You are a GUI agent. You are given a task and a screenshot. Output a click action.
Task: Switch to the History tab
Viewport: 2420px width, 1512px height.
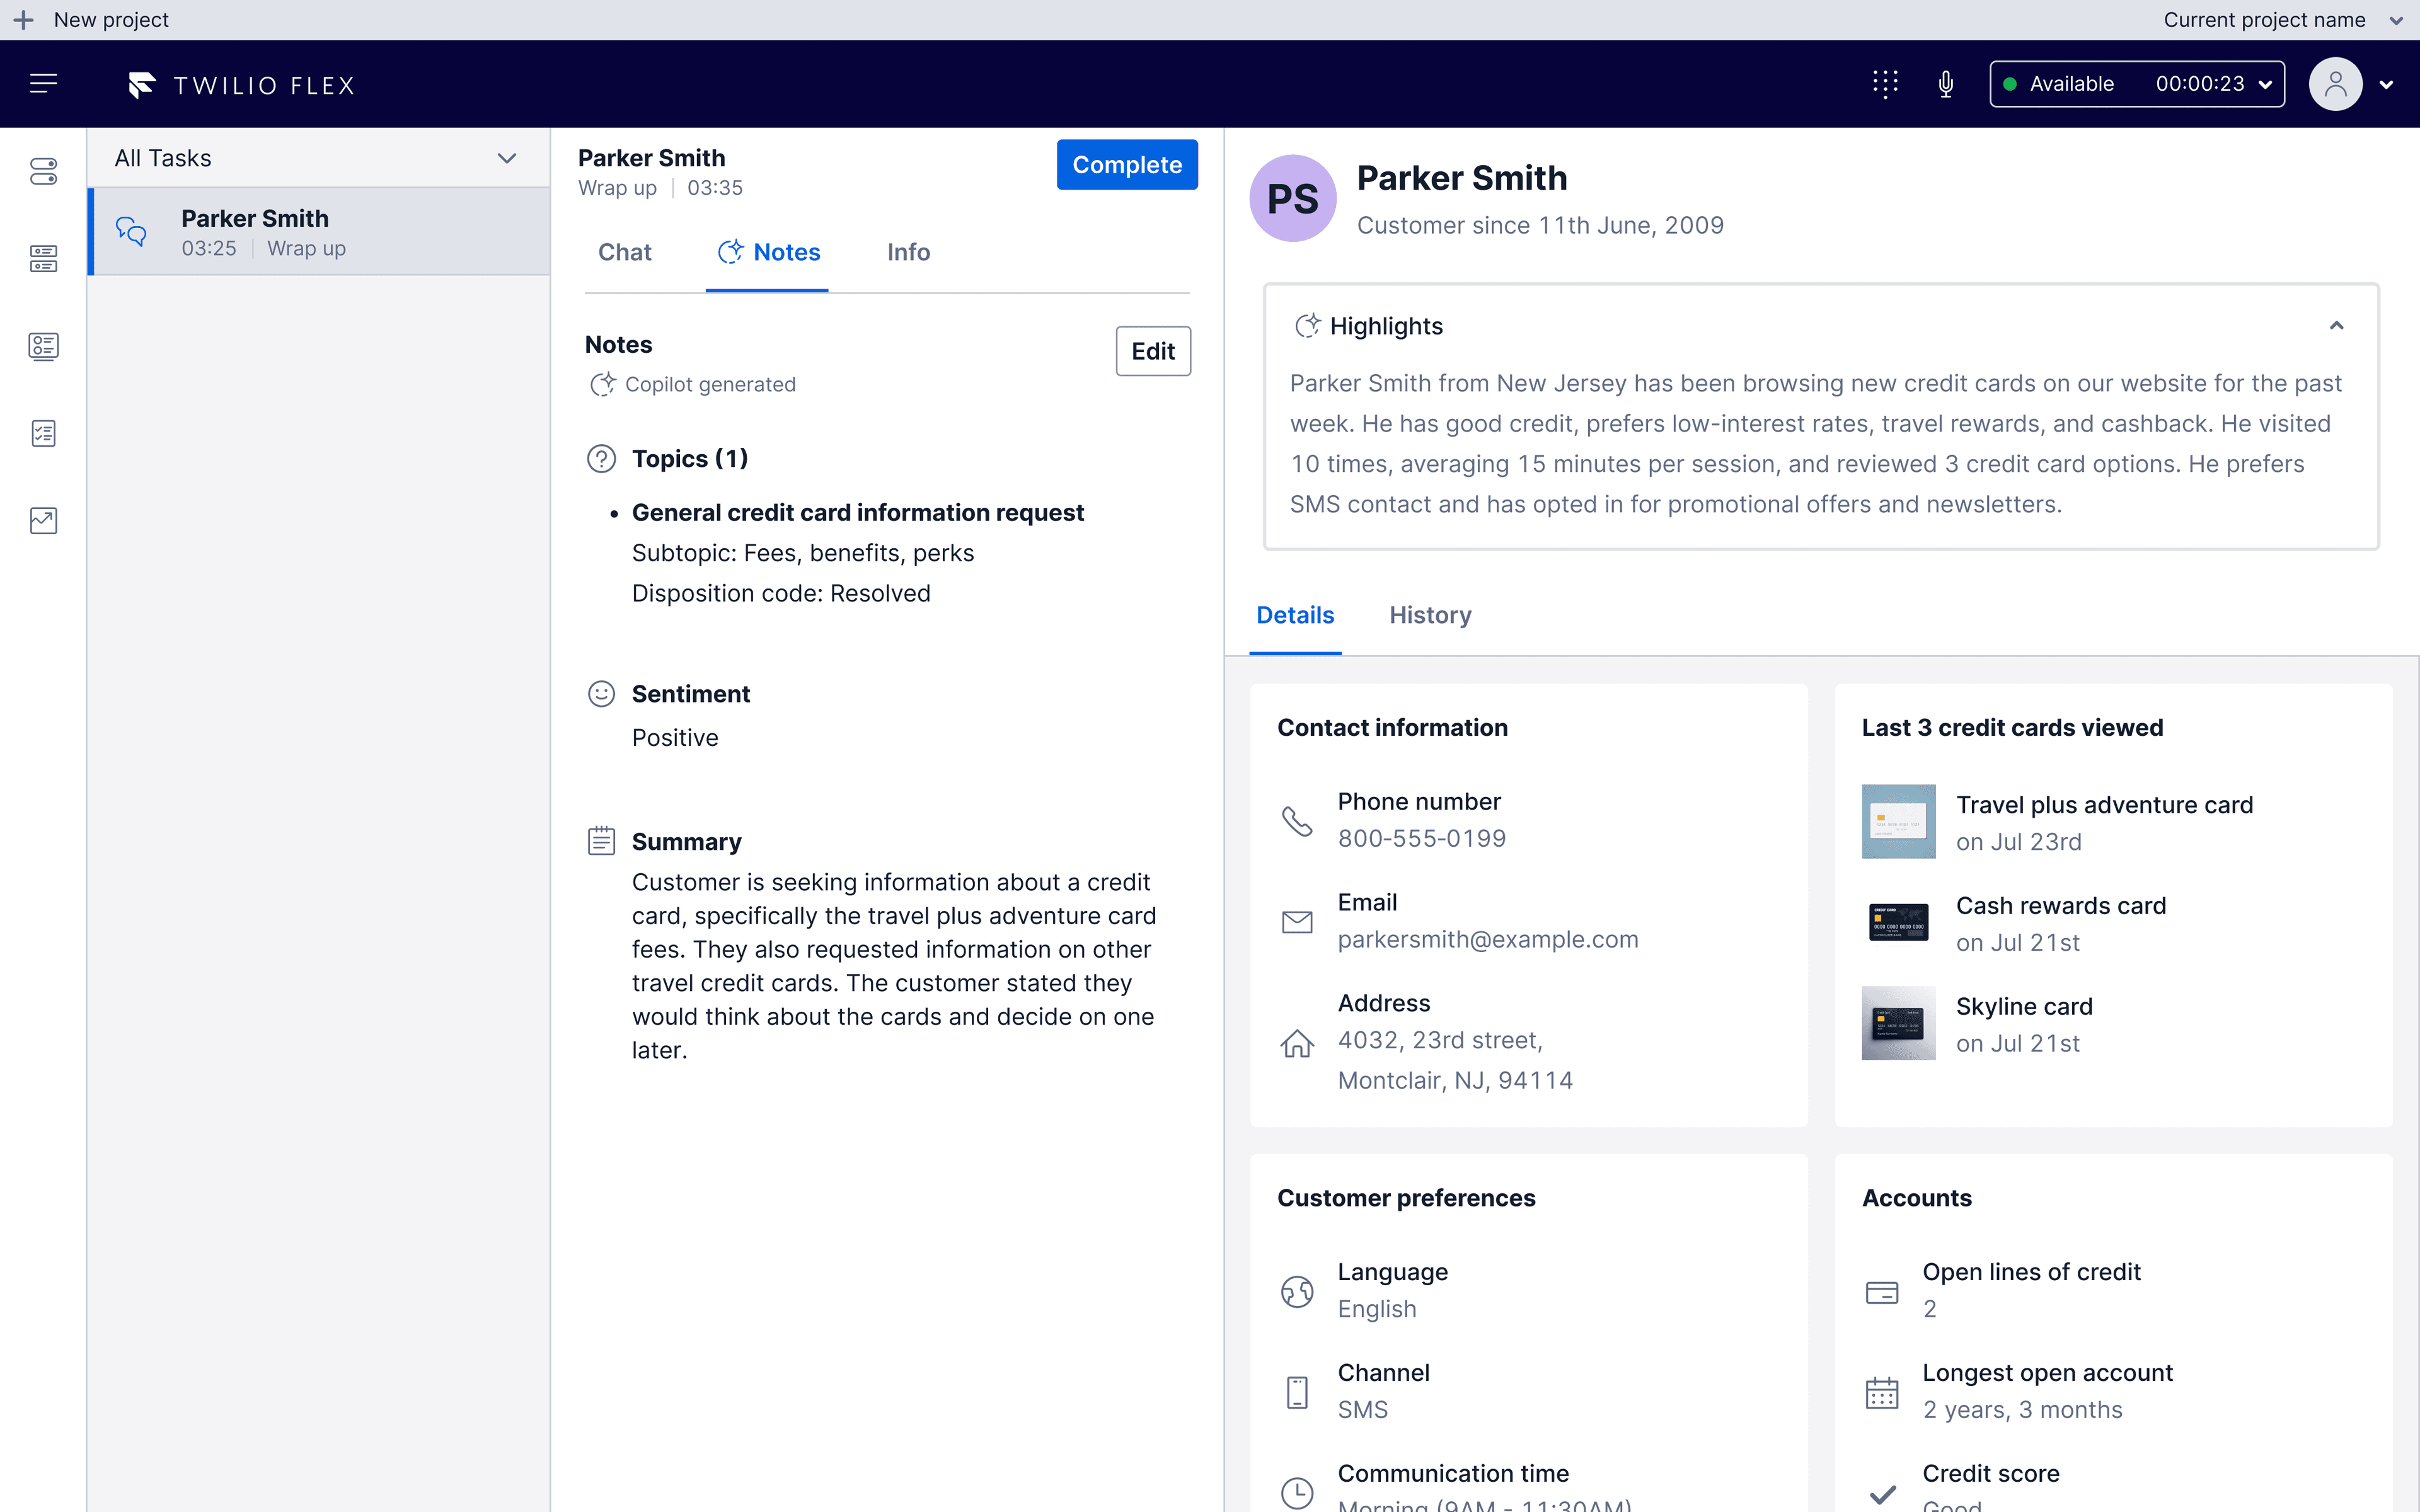pyautogui.click(x=1430, y=615)
